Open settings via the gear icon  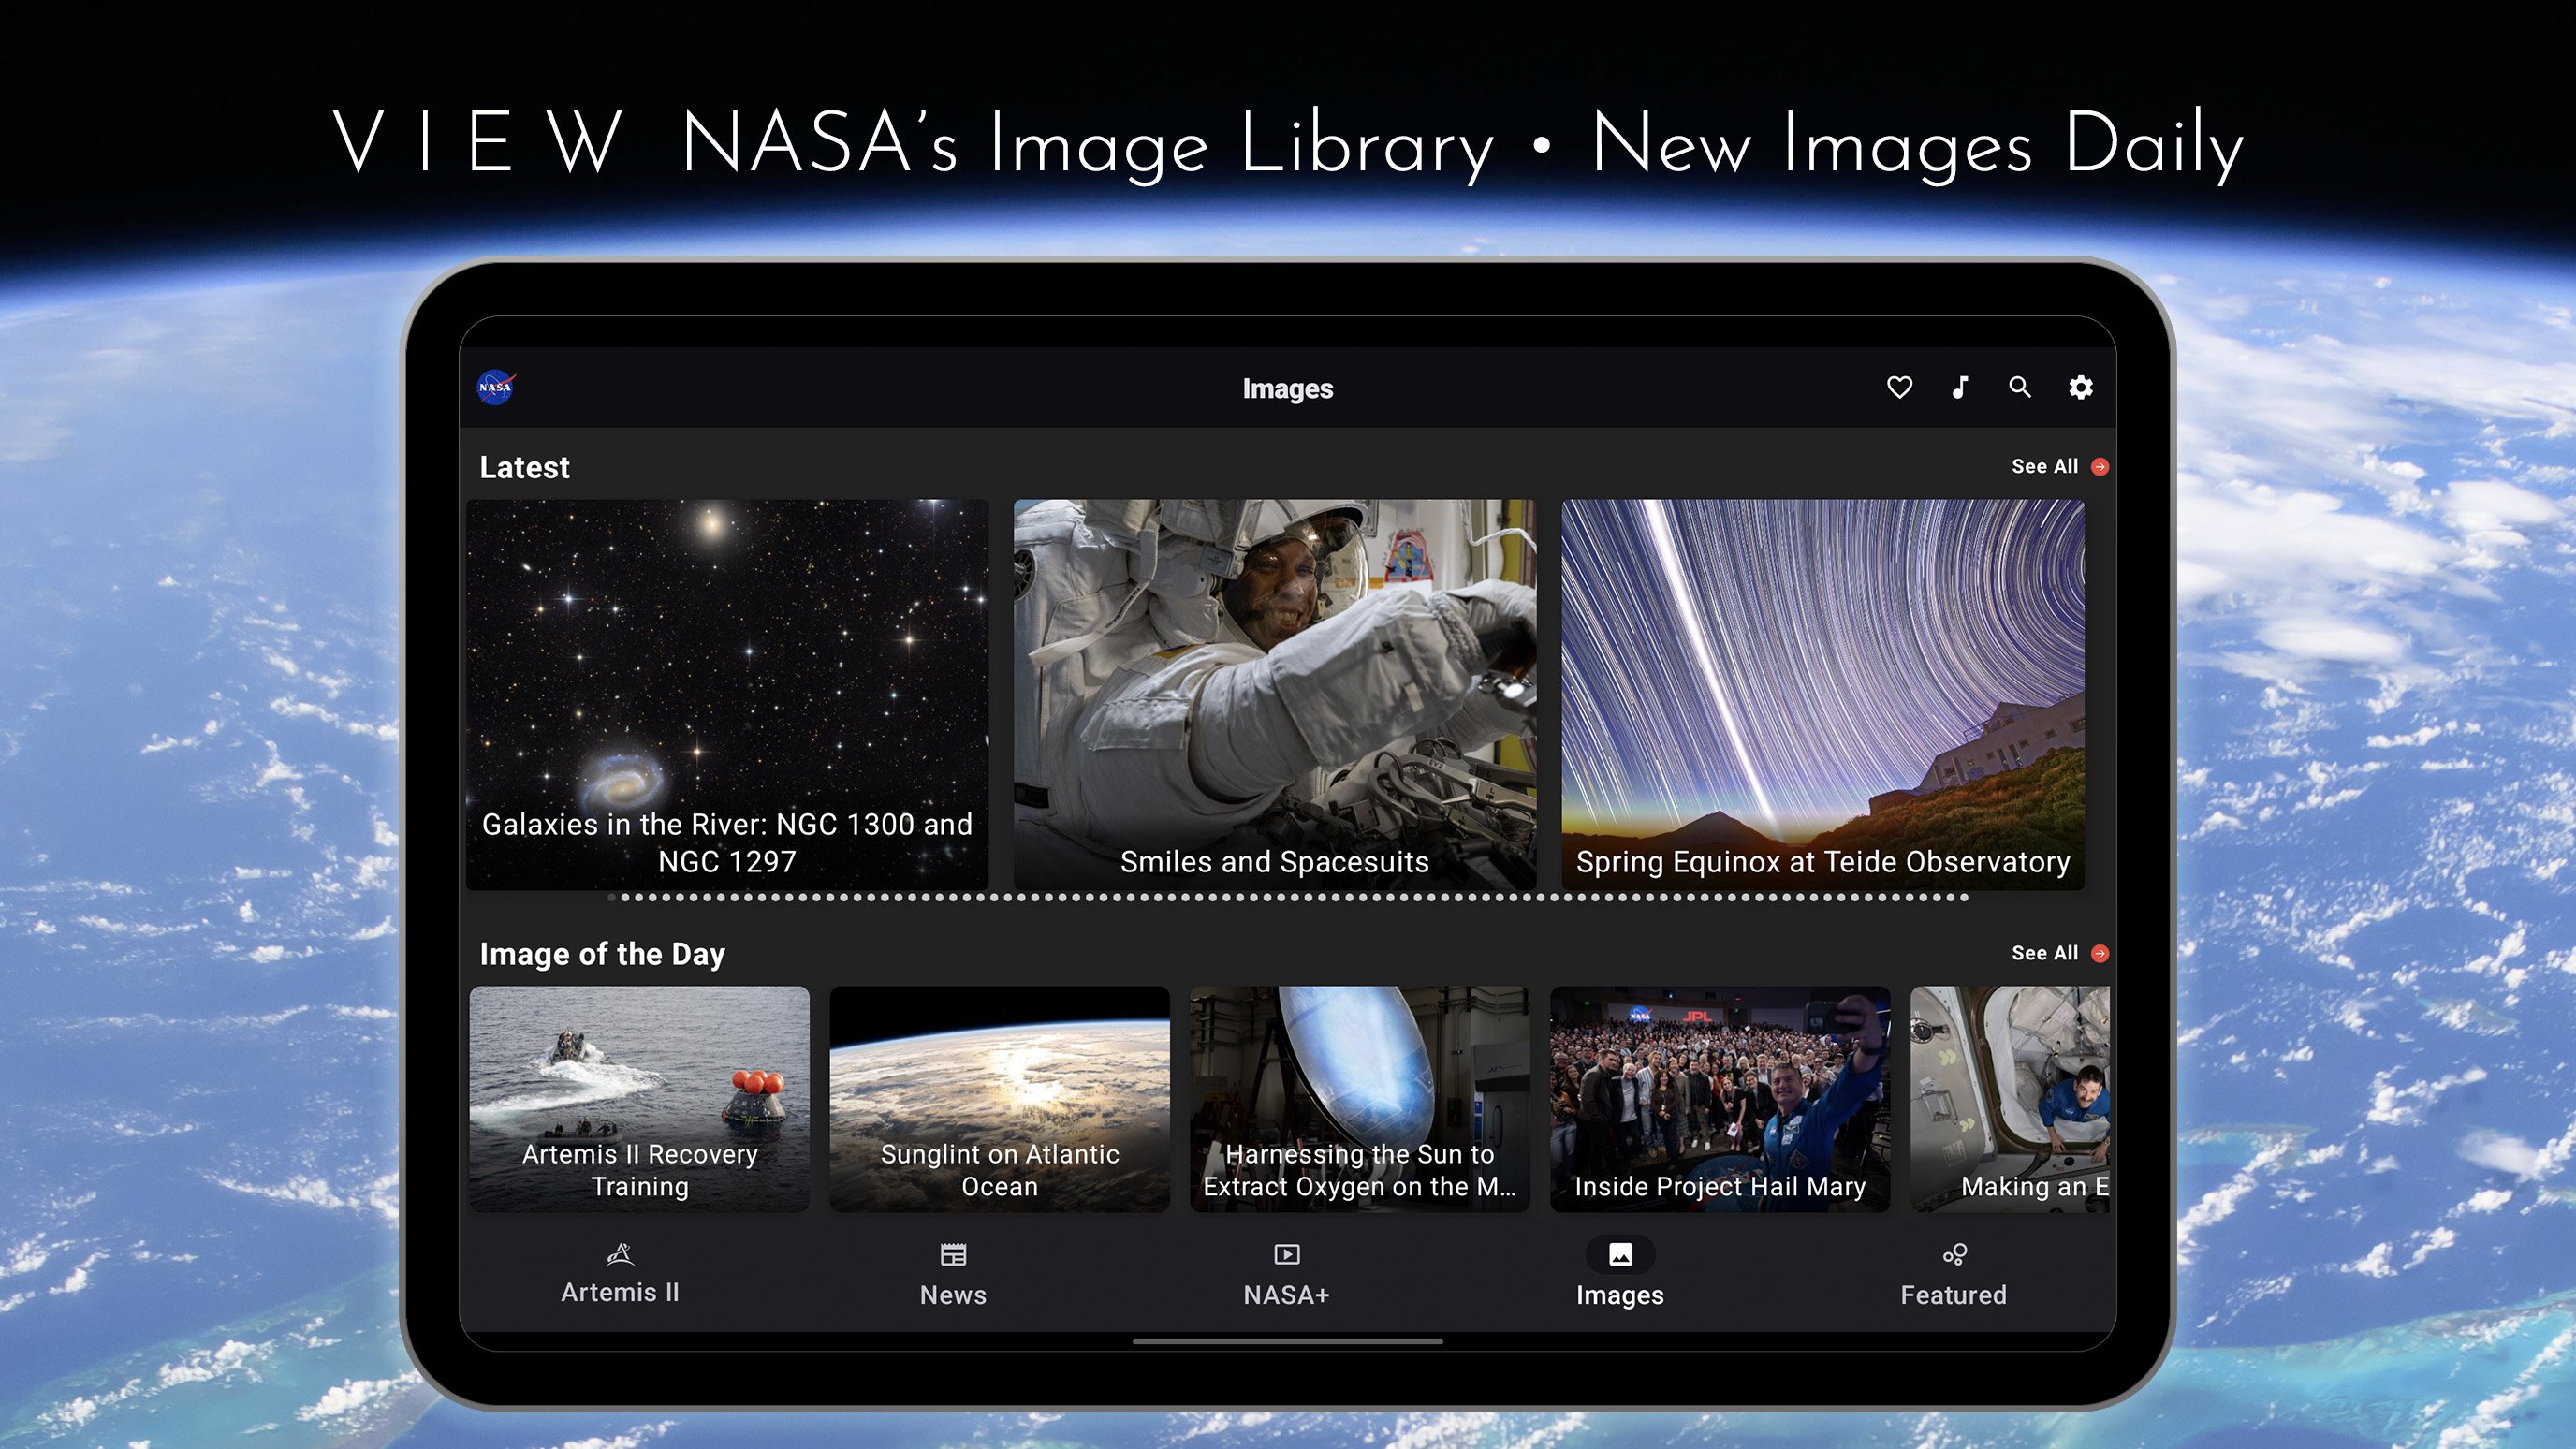2081,387
